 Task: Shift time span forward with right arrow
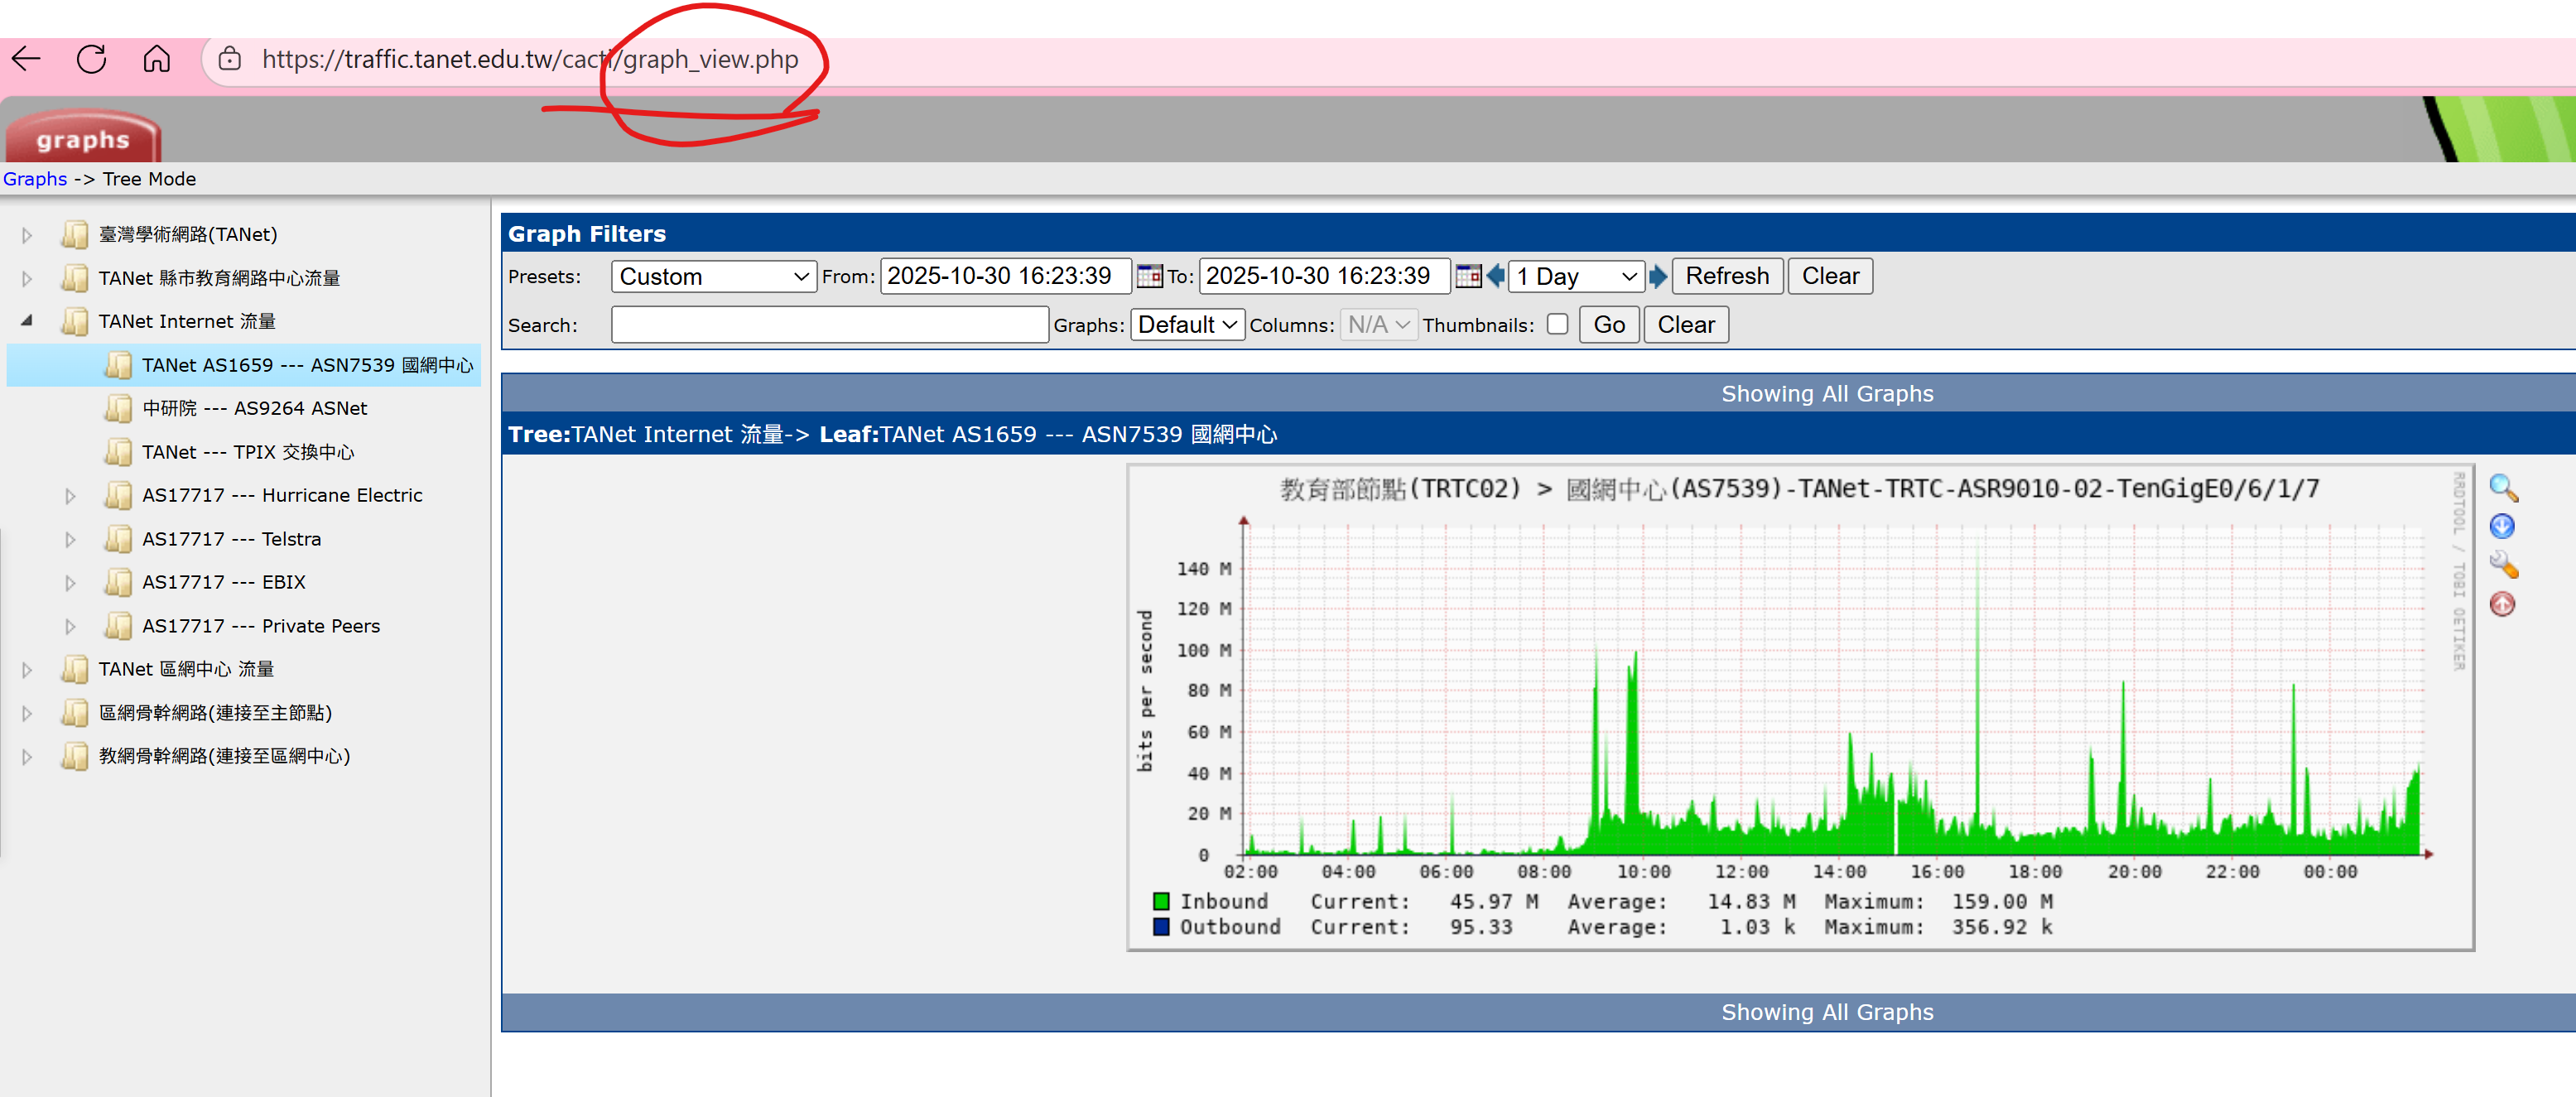pos(1657,276)
